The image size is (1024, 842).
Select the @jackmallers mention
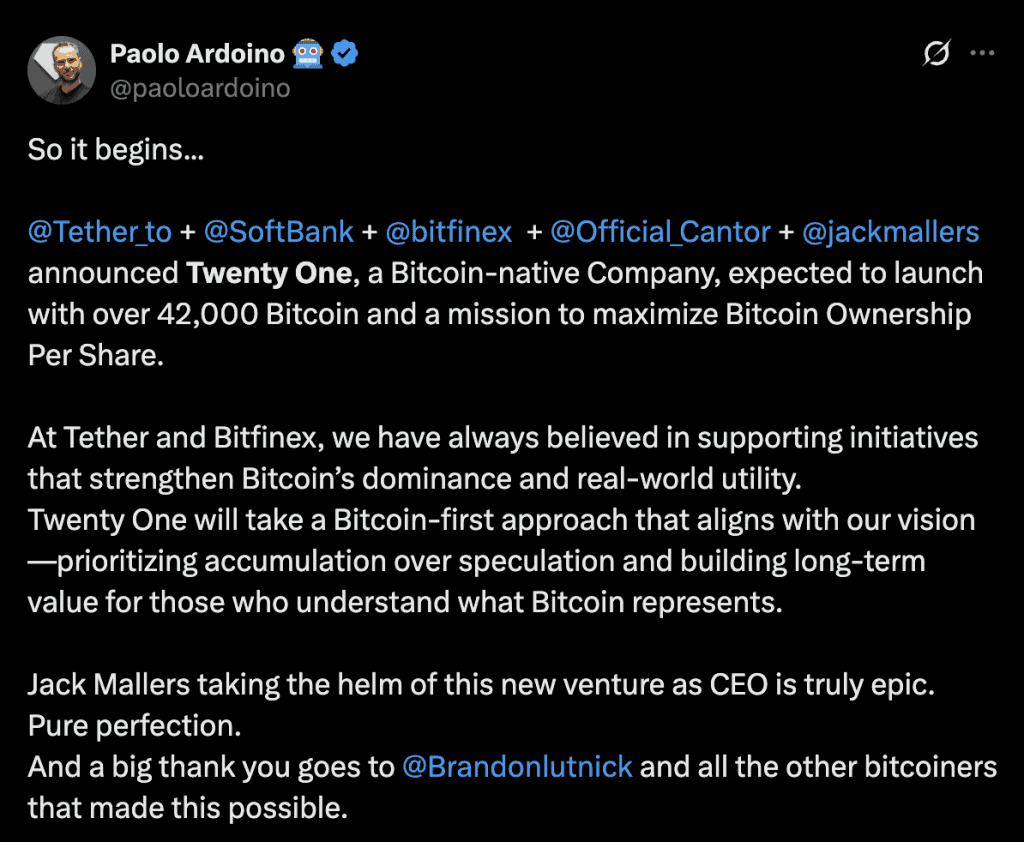point(890,232)
